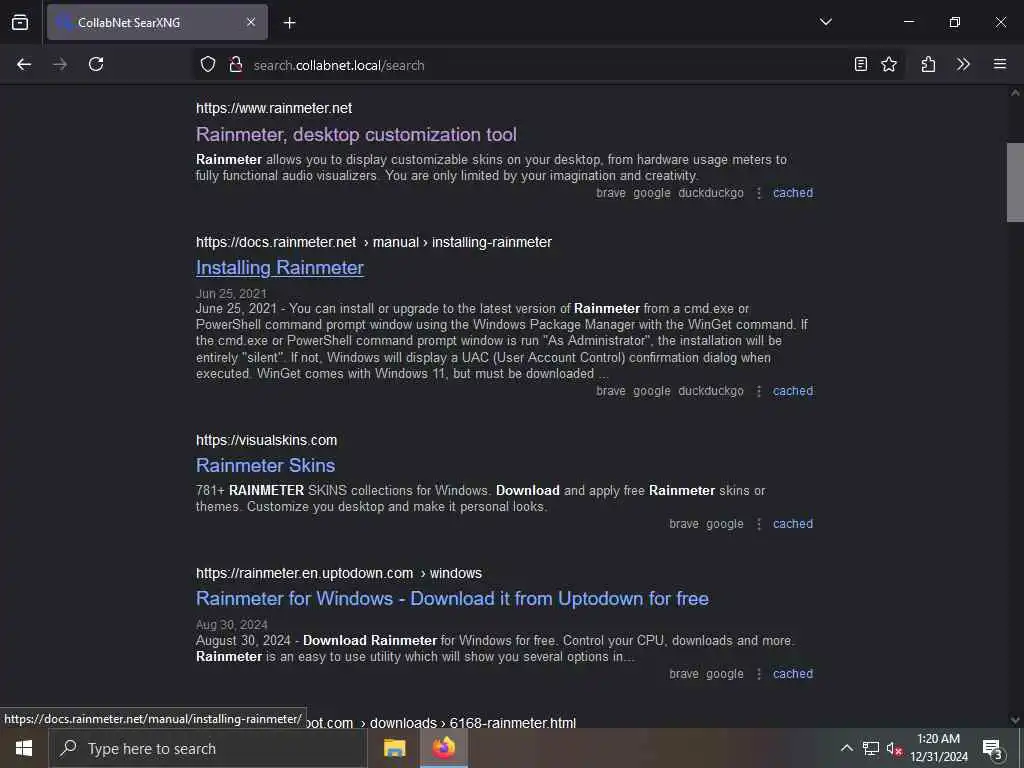Open the Rainmeter Skins result link

265,466
